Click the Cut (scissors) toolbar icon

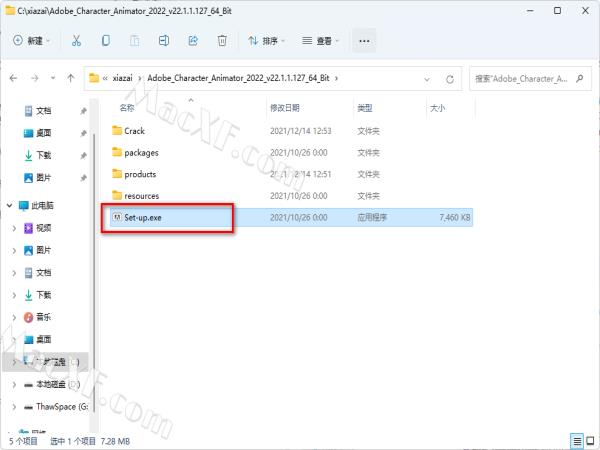[76, 41]
